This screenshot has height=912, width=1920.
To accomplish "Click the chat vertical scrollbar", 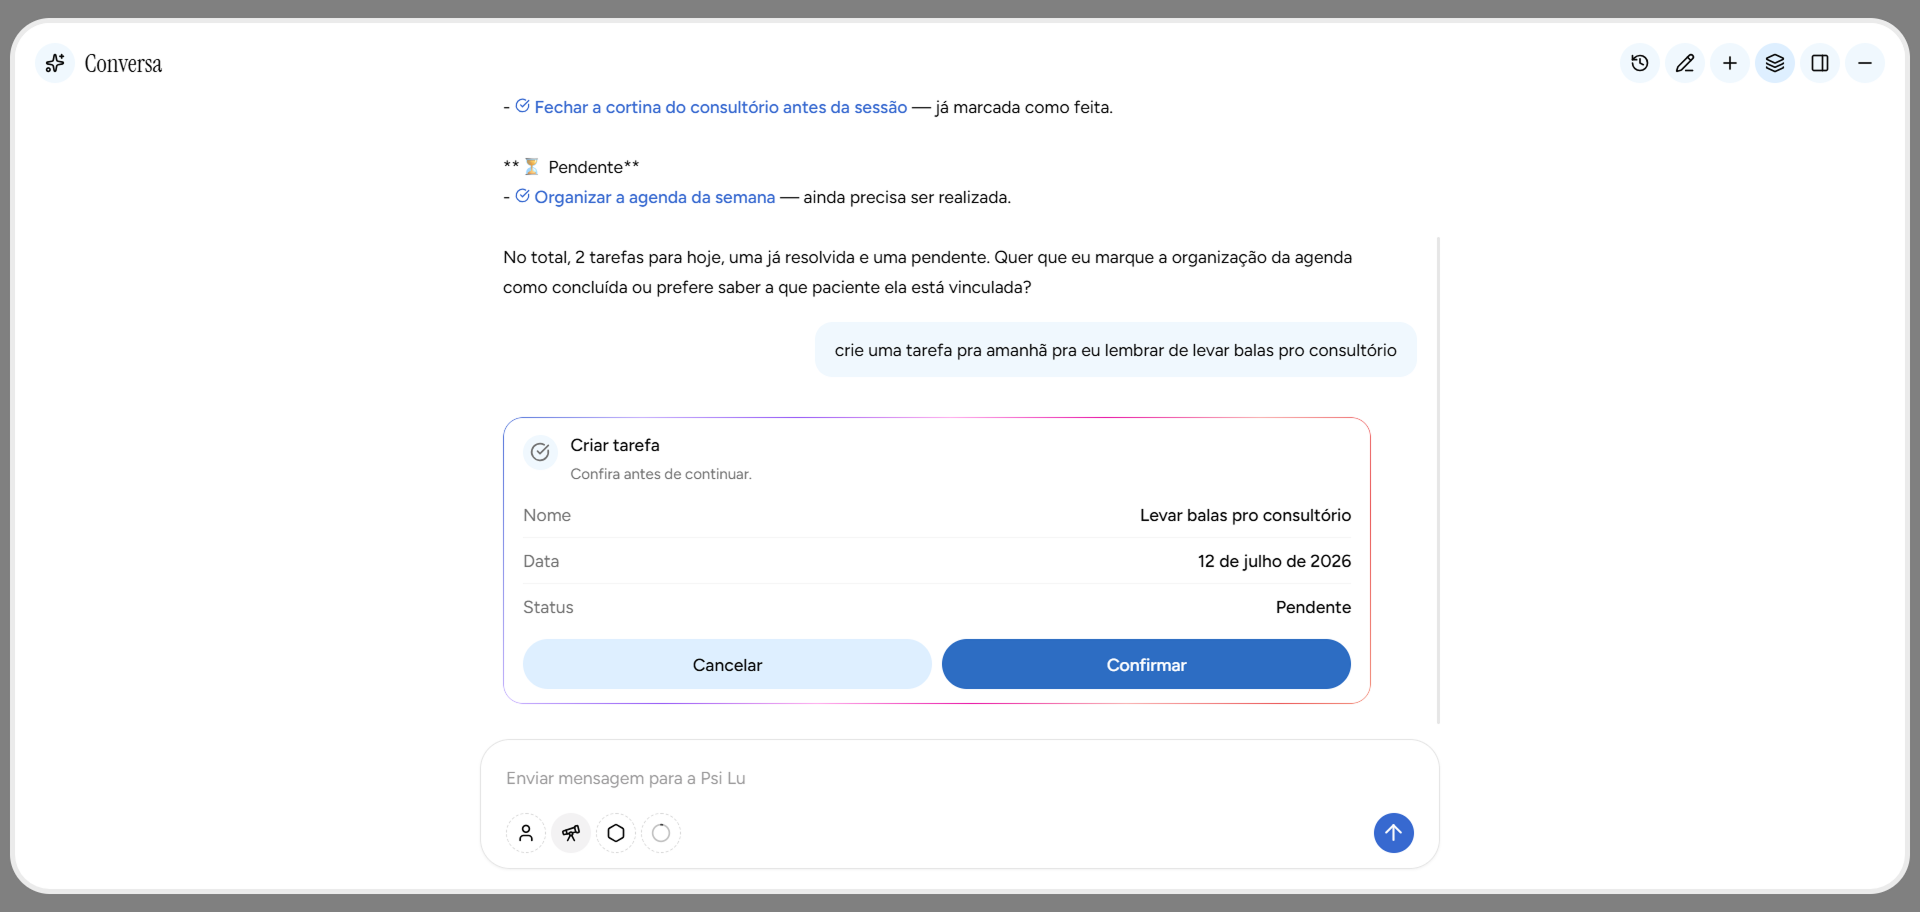I will click(x=1438, y=480).
